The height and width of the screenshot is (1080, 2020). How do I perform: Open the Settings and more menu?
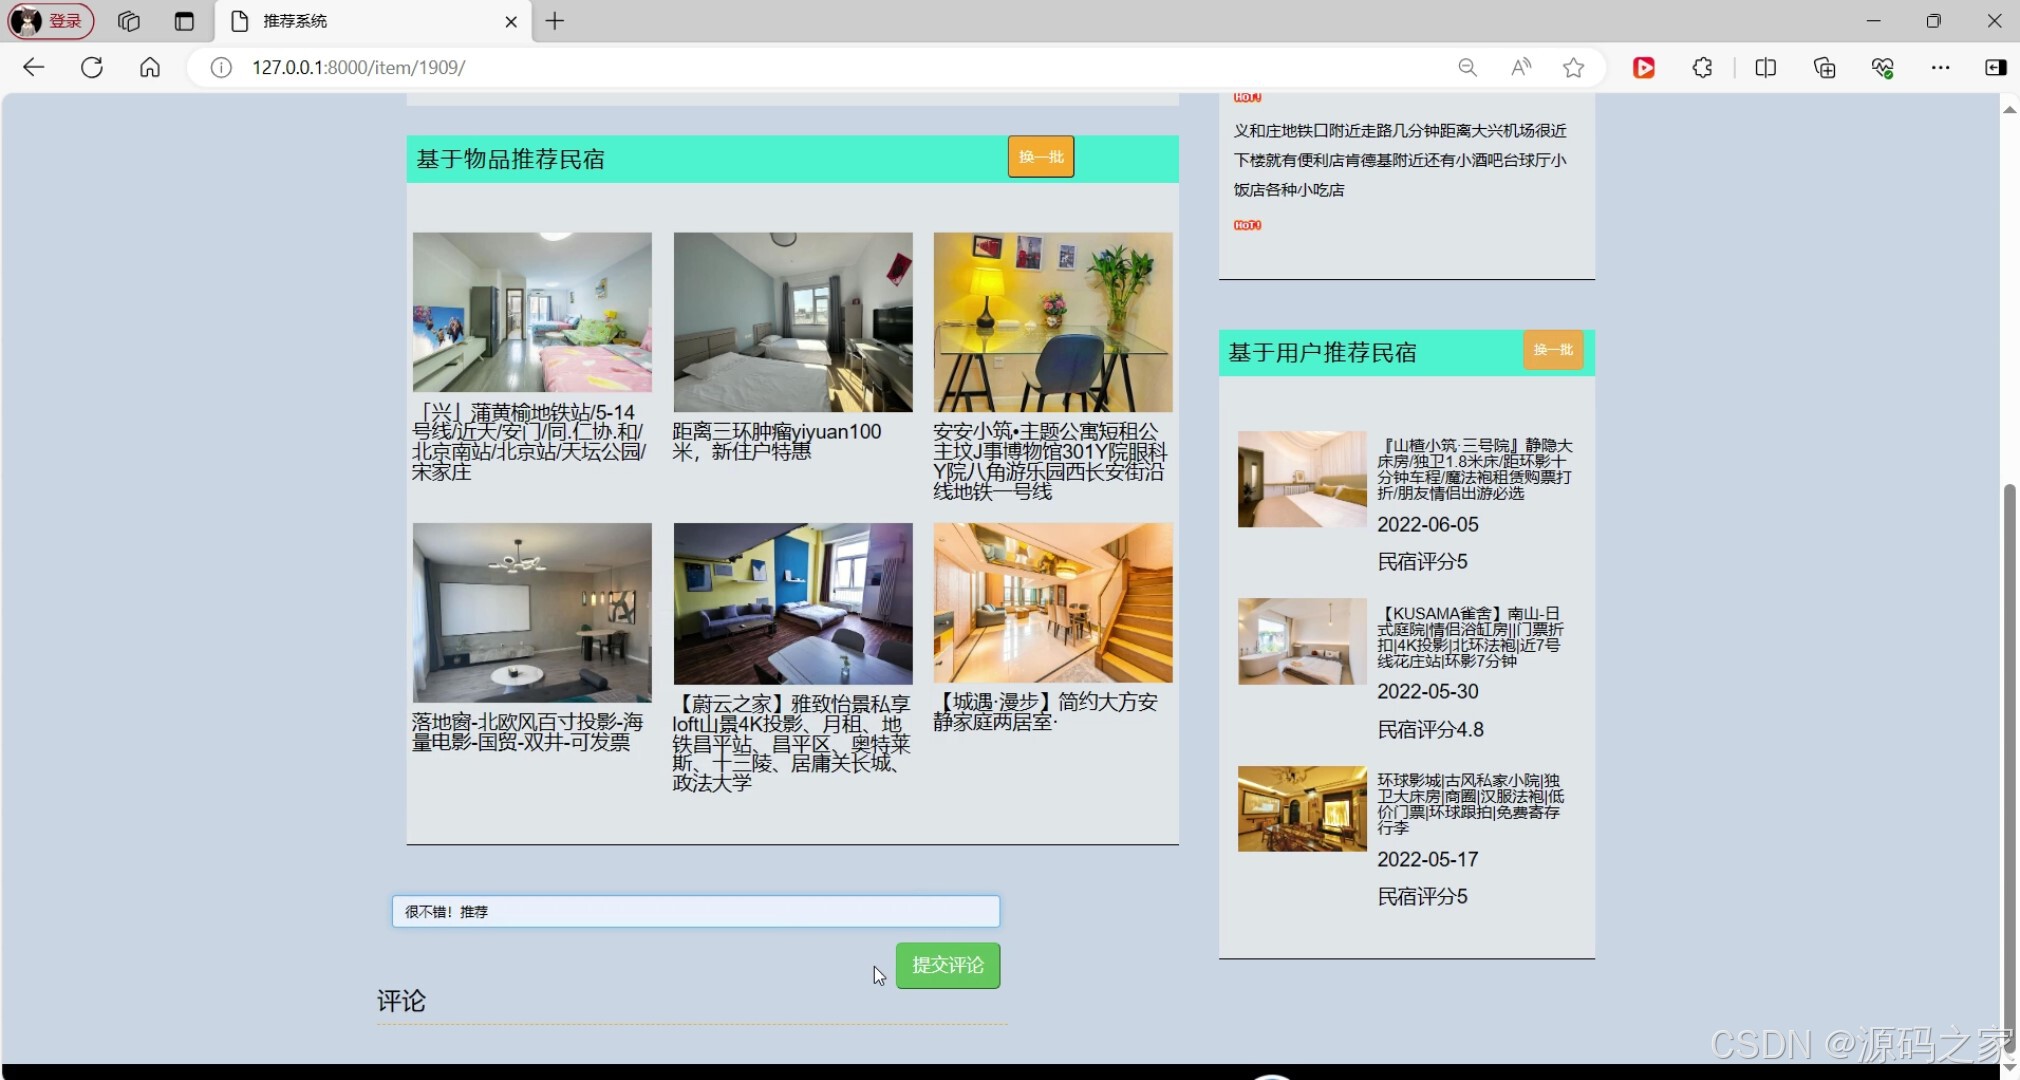point(1942,67)
